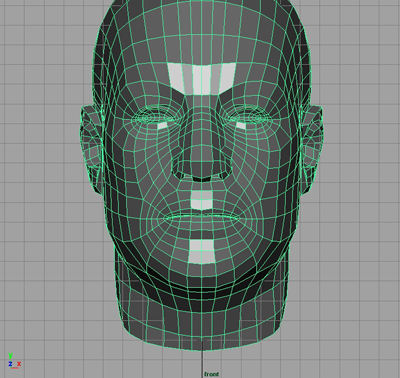Click the XYZ axis orientation indicator
Image resolution: width=400 pixels, height=378 pixels.
14,361
